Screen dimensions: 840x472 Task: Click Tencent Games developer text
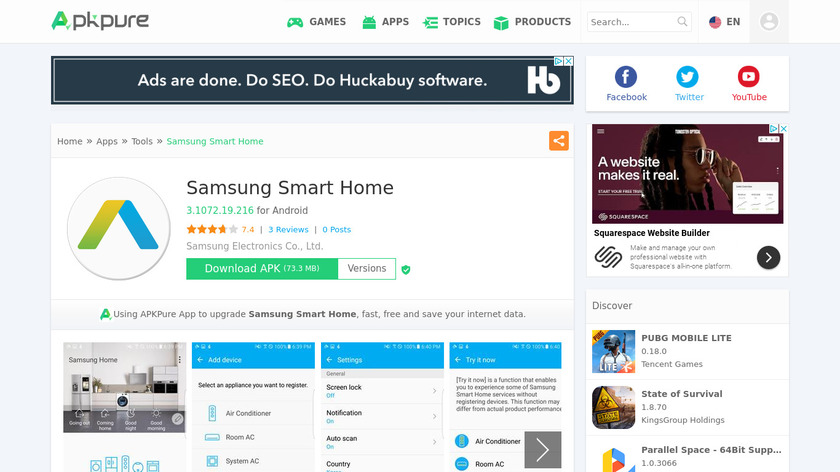point(672,364)
